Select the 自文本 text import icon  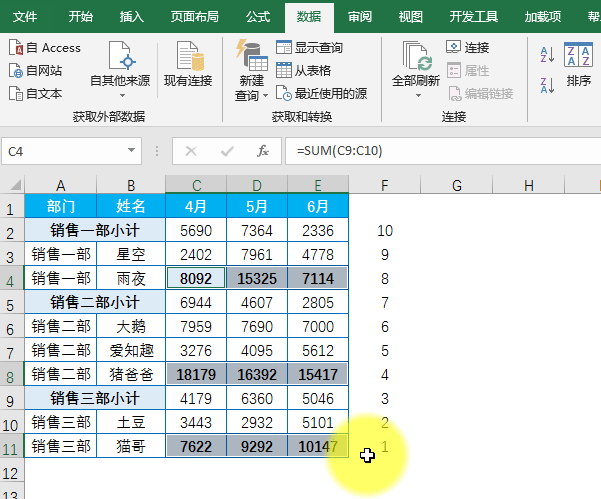click(x=17, y=93)
